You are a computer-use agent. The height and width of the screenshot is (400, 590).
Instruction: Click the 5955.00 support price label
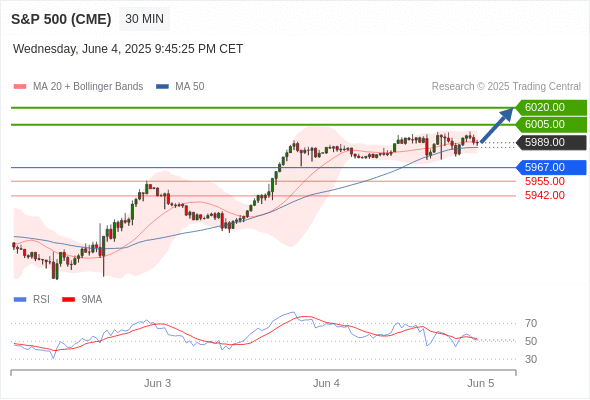coord(545,181)
